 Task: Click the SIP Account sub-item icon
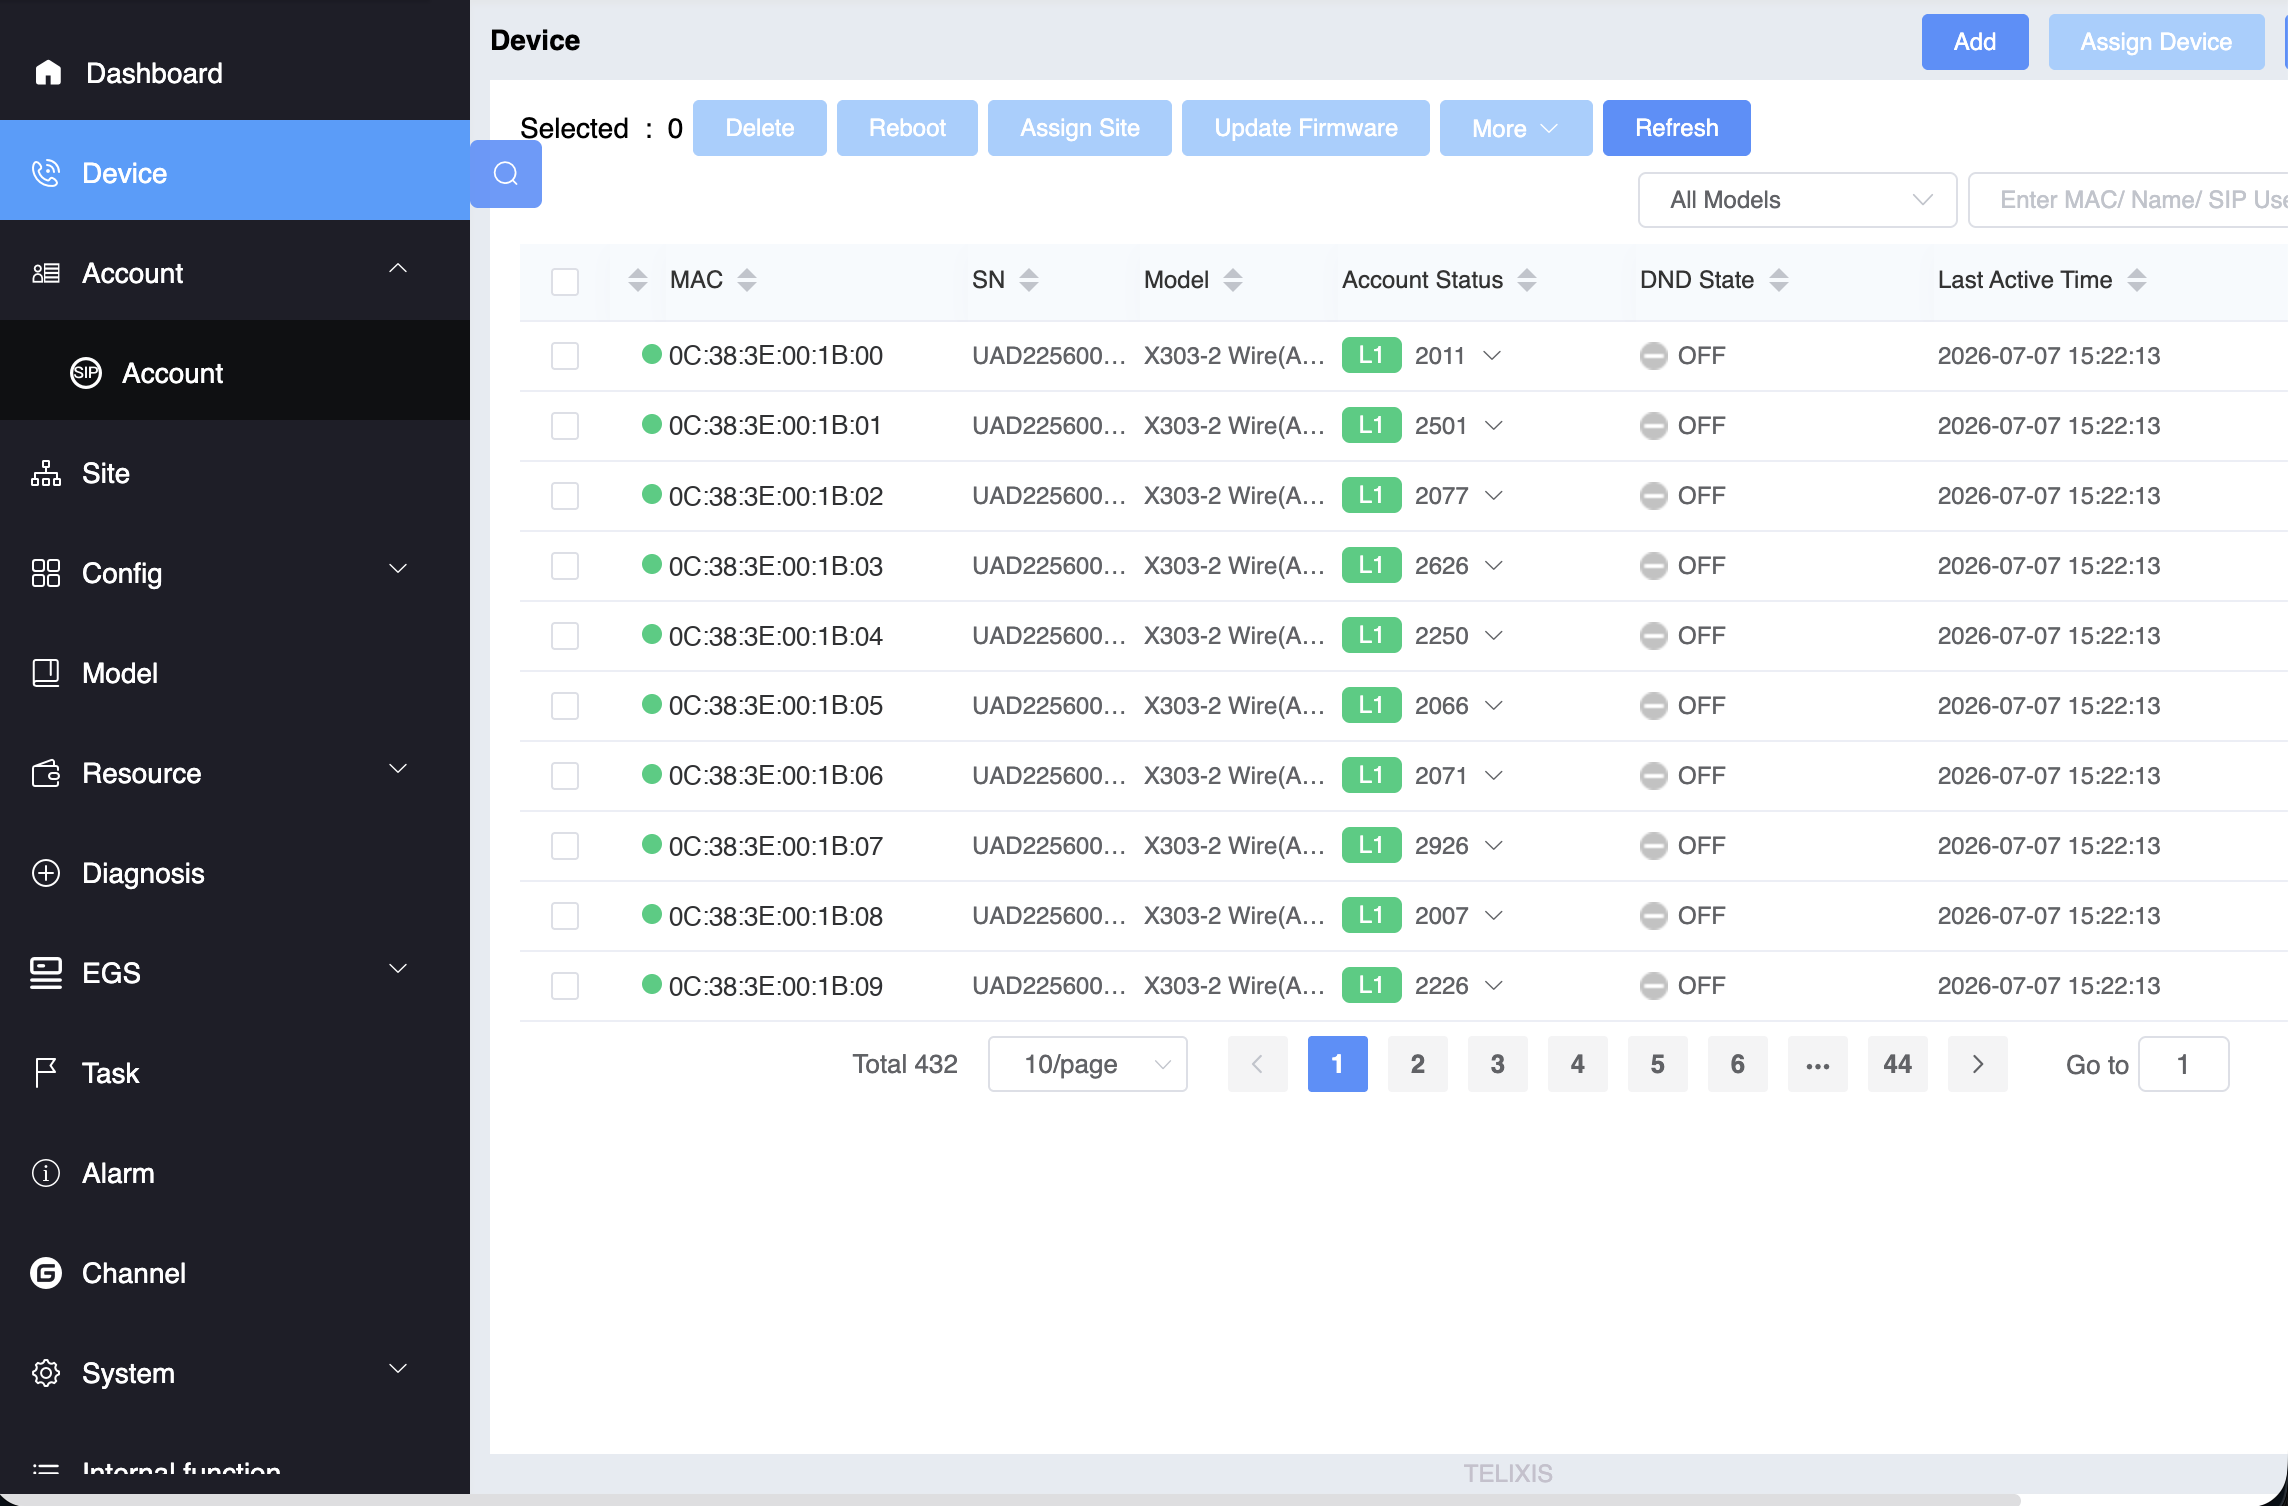tap(86, 373)
